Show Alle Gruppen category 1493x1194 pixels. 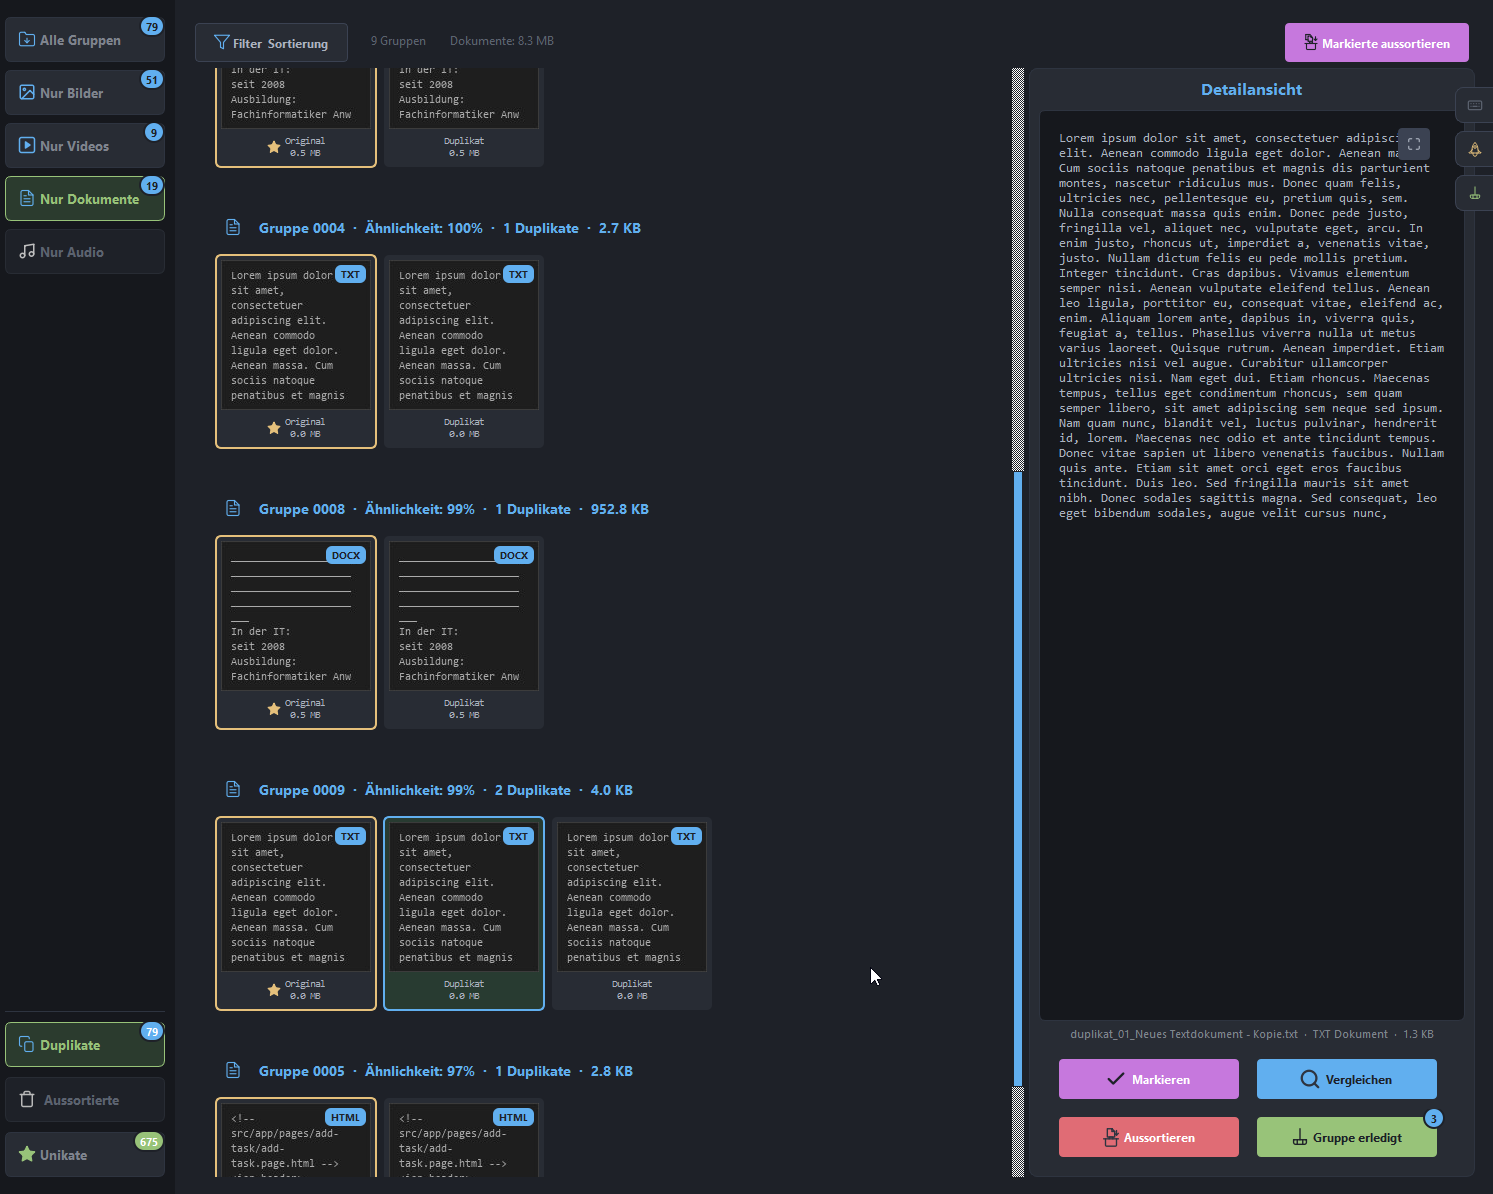[x=84, y=40]
